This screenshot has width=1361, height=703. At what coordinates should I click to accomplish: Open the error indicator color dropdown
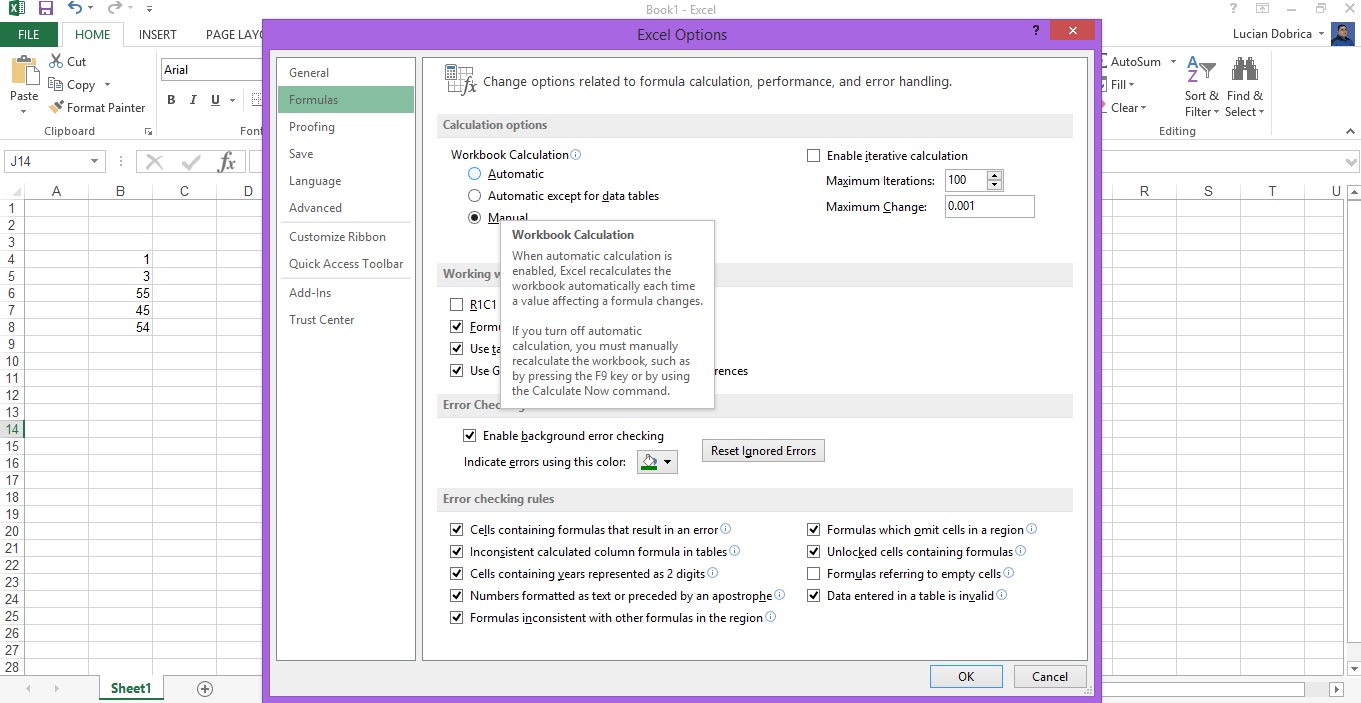pyautogui.click(x=667, y=462)
